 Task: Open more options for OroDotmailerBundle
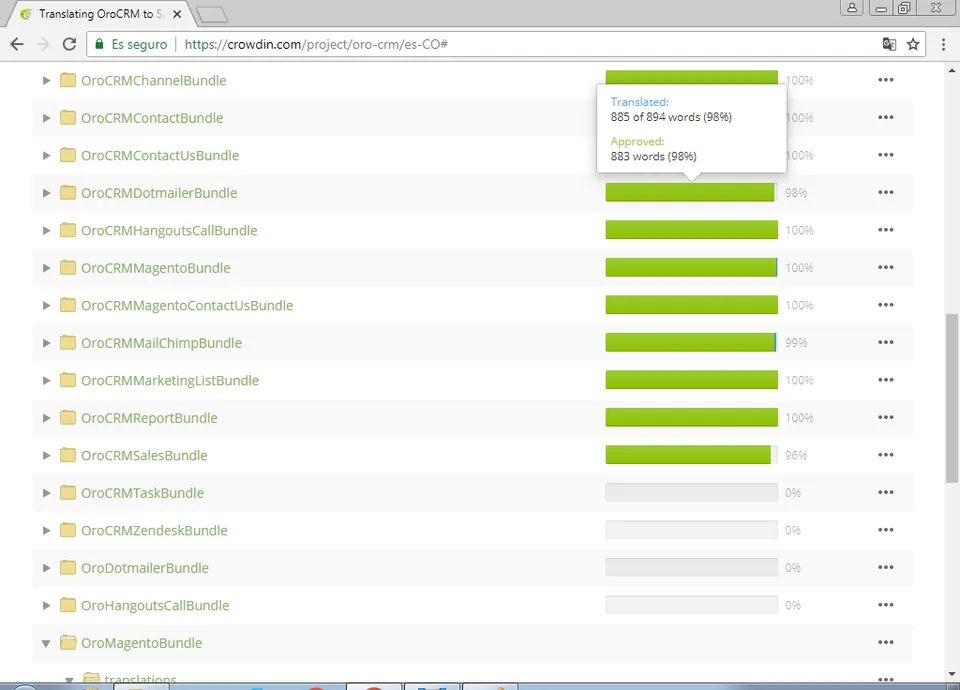pos(885,567)
